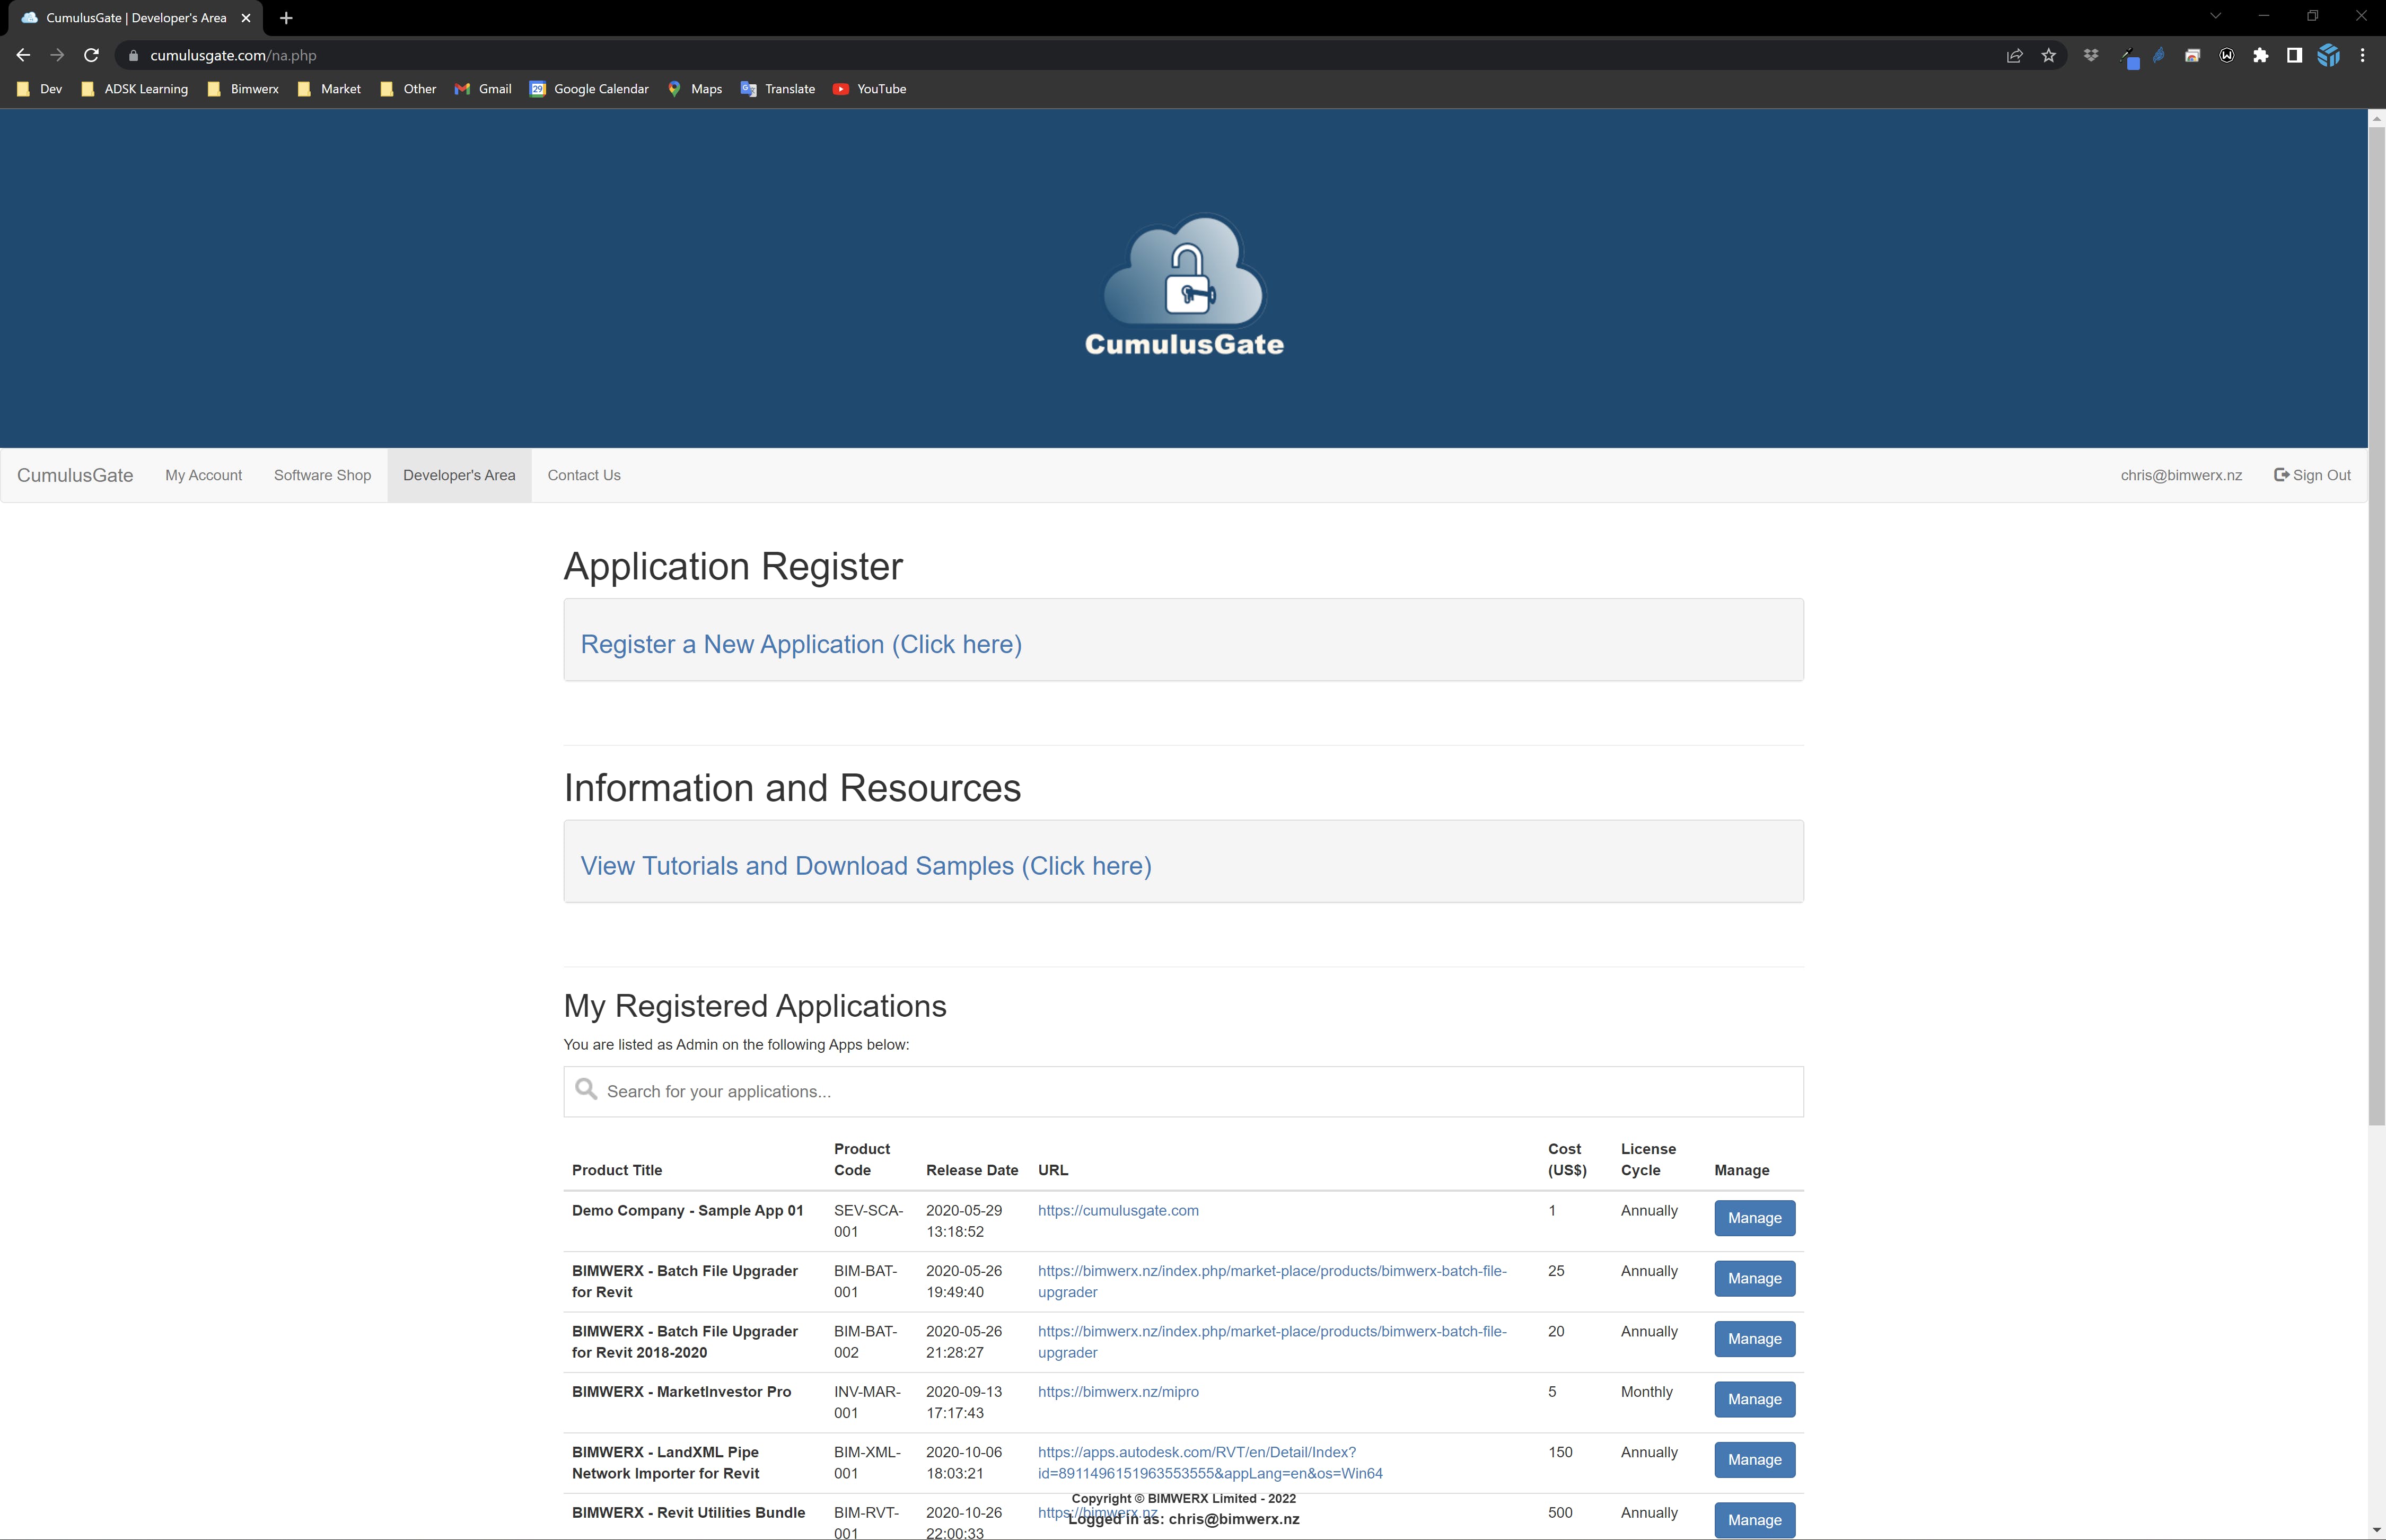Open the Gmail bookmark
The height and width of the screenshot is (1540, 2386).
[483, 89]
